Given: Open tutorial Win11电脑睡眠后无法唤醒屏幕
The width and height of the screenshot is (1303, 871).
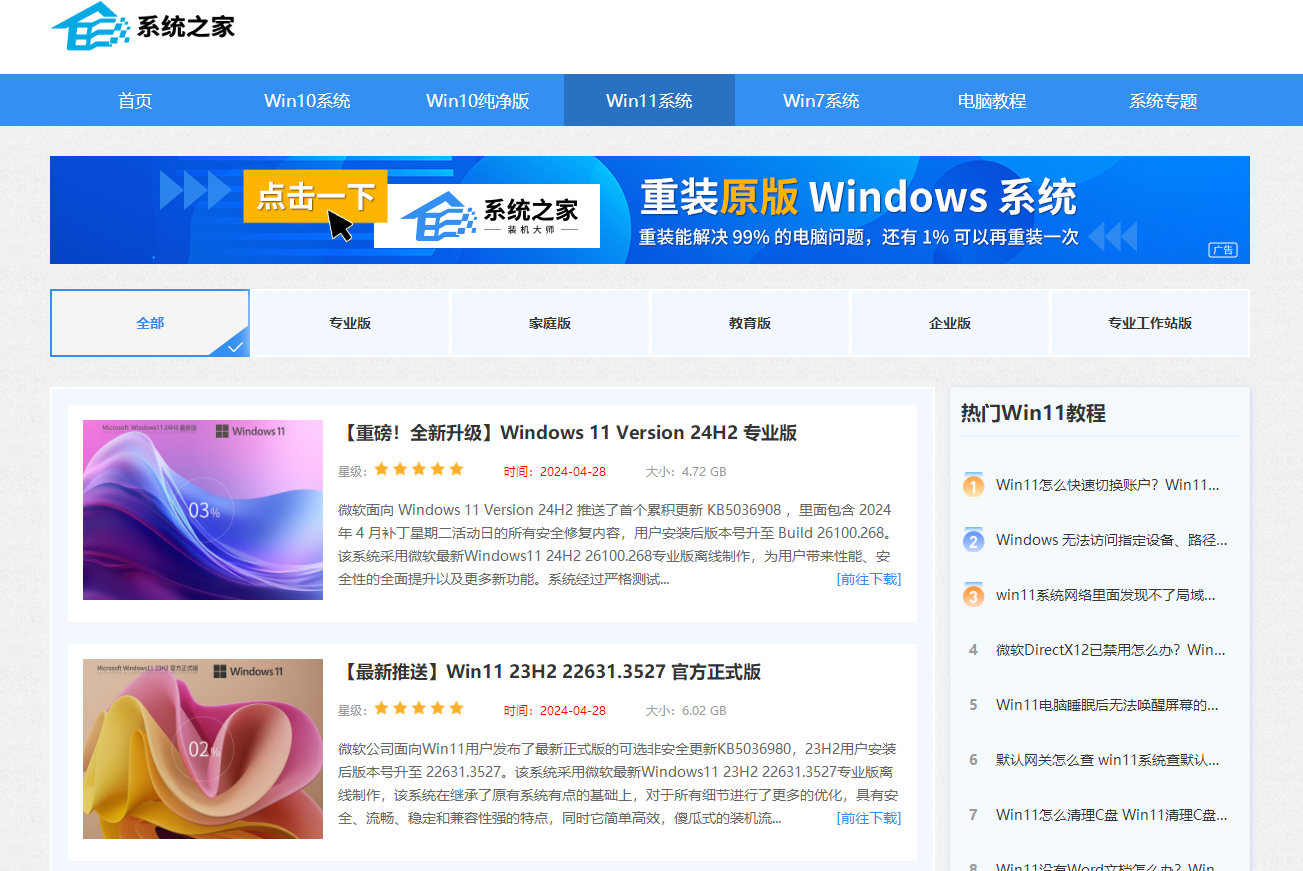Looking at the screenshot, I should [x=1108, y=705].
